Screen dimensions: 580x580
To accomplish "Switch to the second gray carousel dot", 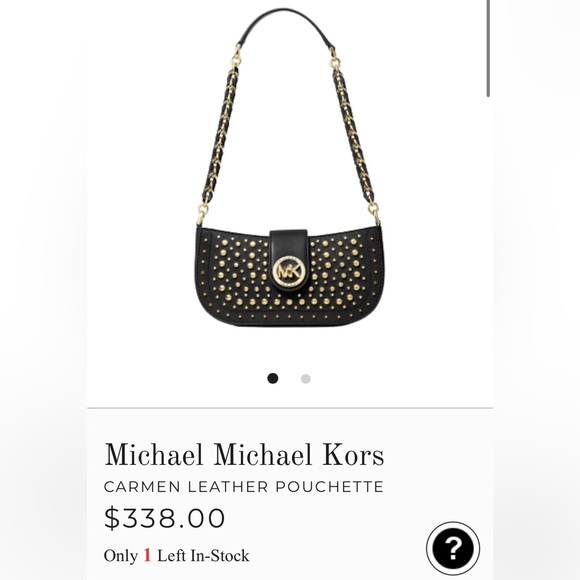I will pyautogui.click(x=306, y=379).
